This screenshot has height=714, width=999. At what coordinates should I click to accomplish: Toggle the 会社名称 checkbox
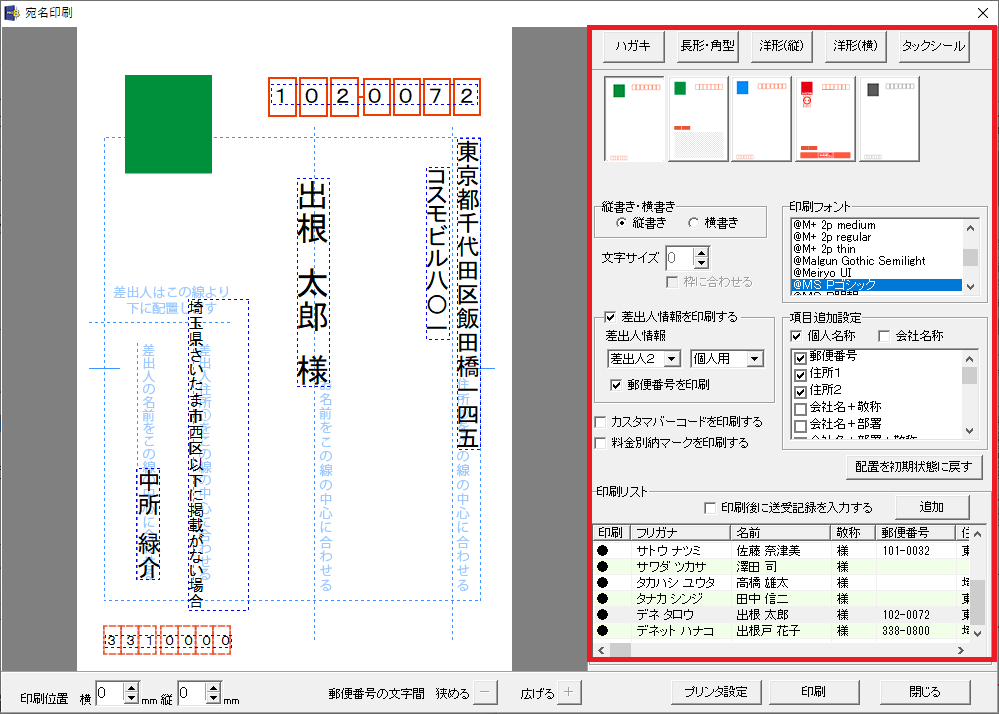point(884,336)
